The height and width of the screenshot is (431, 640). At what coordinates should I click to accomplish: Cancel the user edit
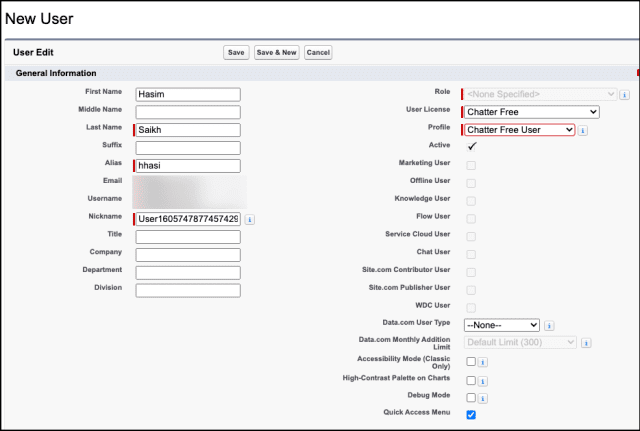318,52
